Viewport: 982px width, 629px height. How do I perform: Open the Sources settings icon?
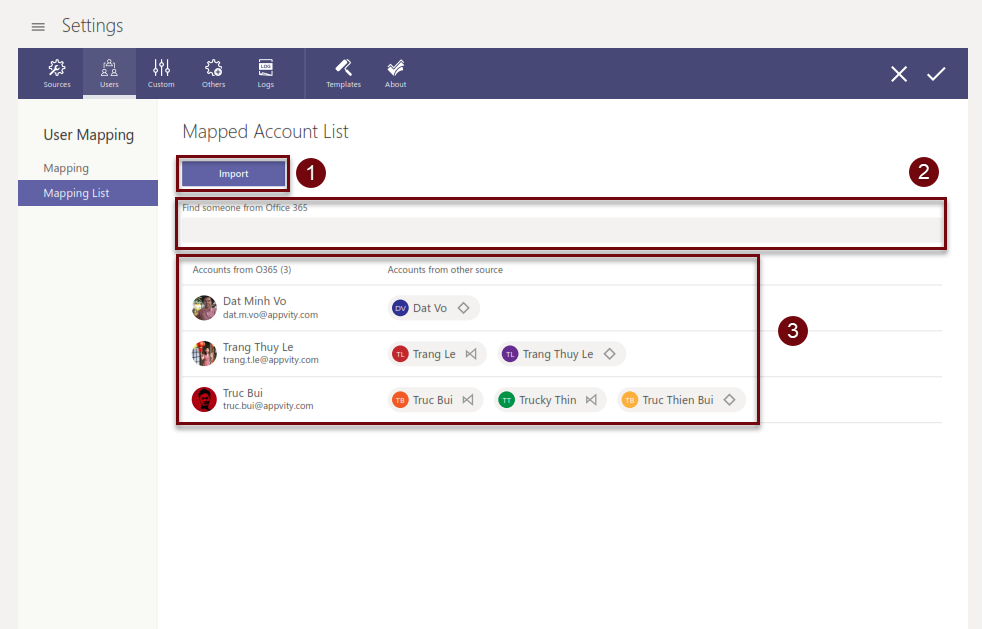pyautogui.click(x=57, y=73)
